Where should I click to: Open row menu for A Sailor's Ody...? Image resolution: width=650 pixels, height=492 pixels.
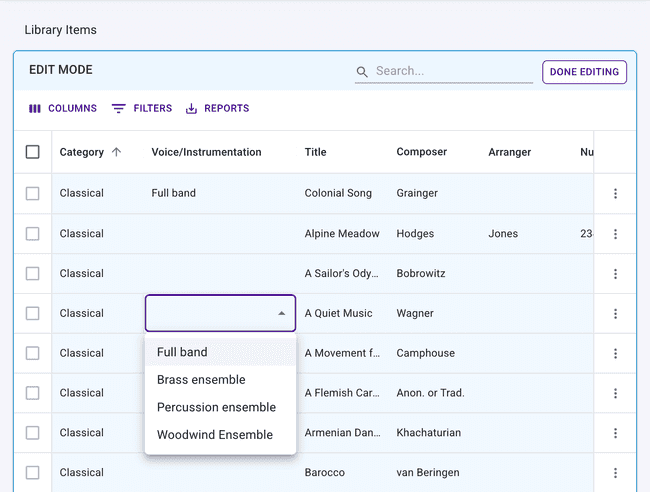coord(615,274)
